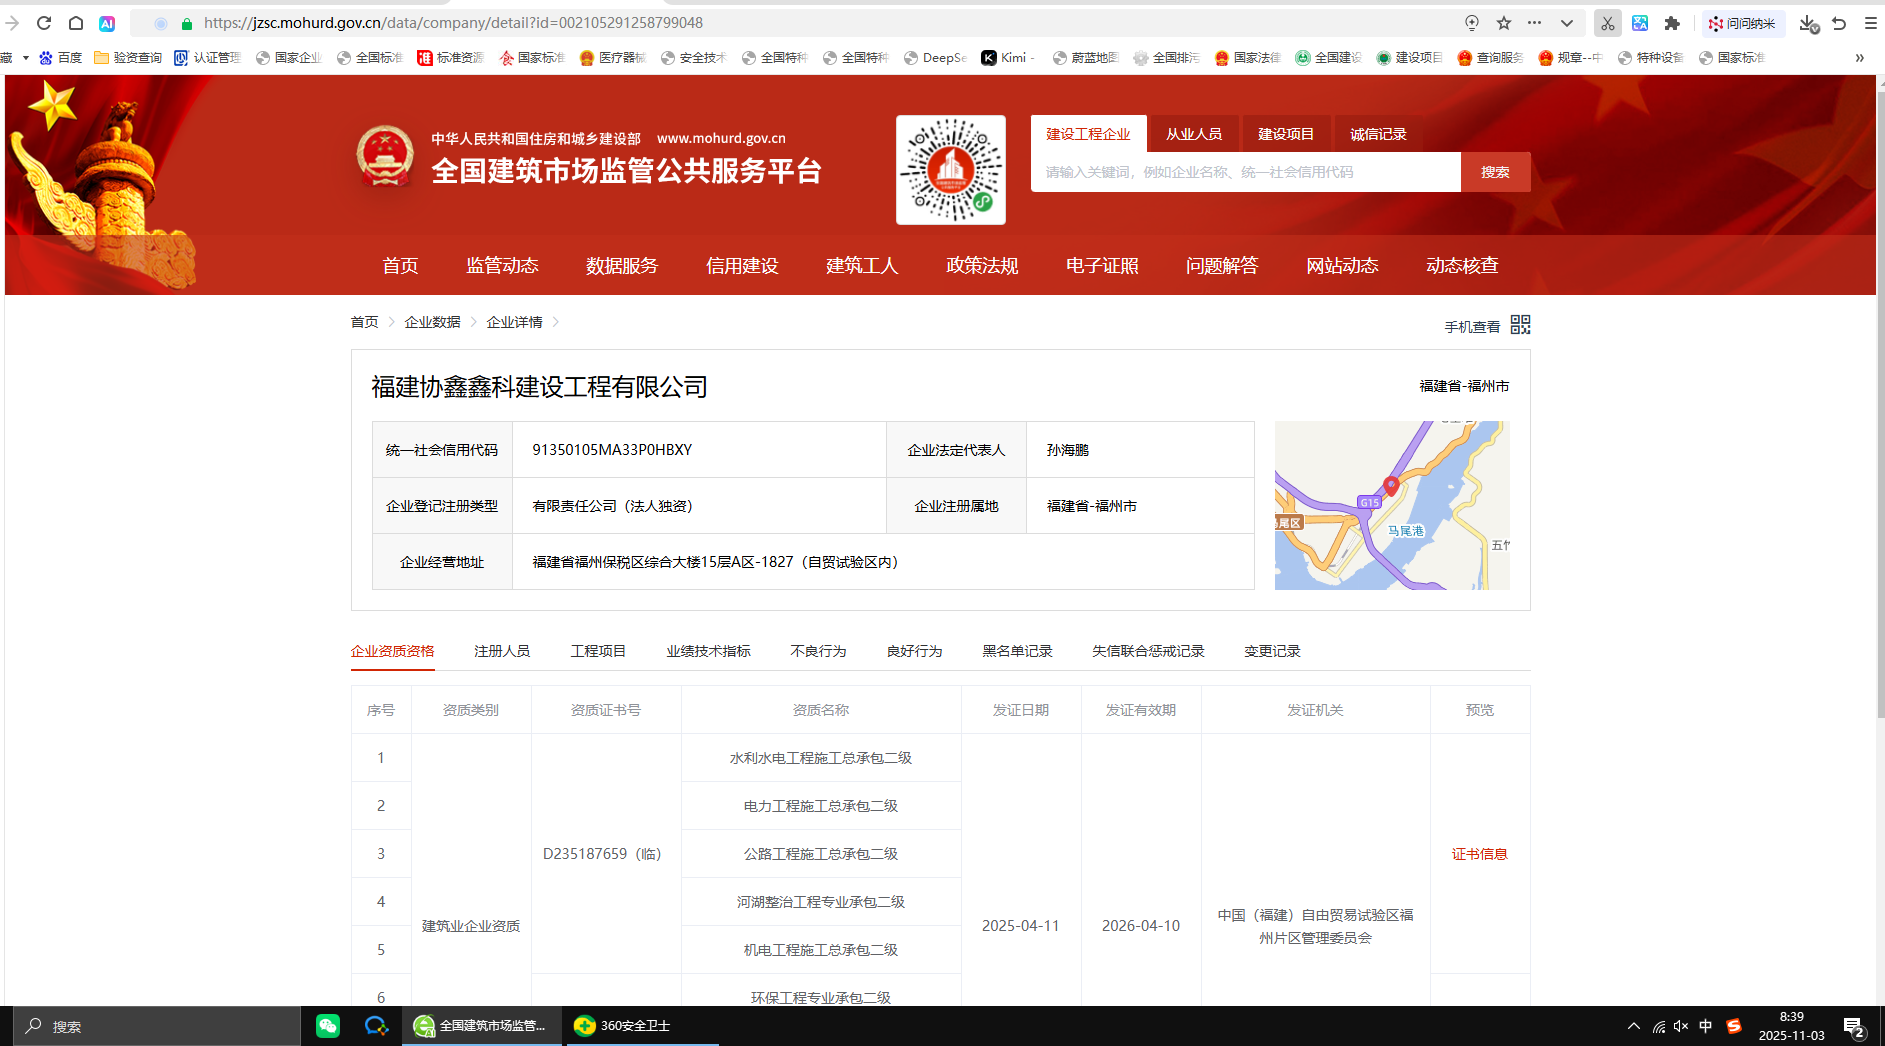Screen dimensions: 1885x1046
Task: Open WeChat from the taskbar
Action: click(x=328, y=1026)
